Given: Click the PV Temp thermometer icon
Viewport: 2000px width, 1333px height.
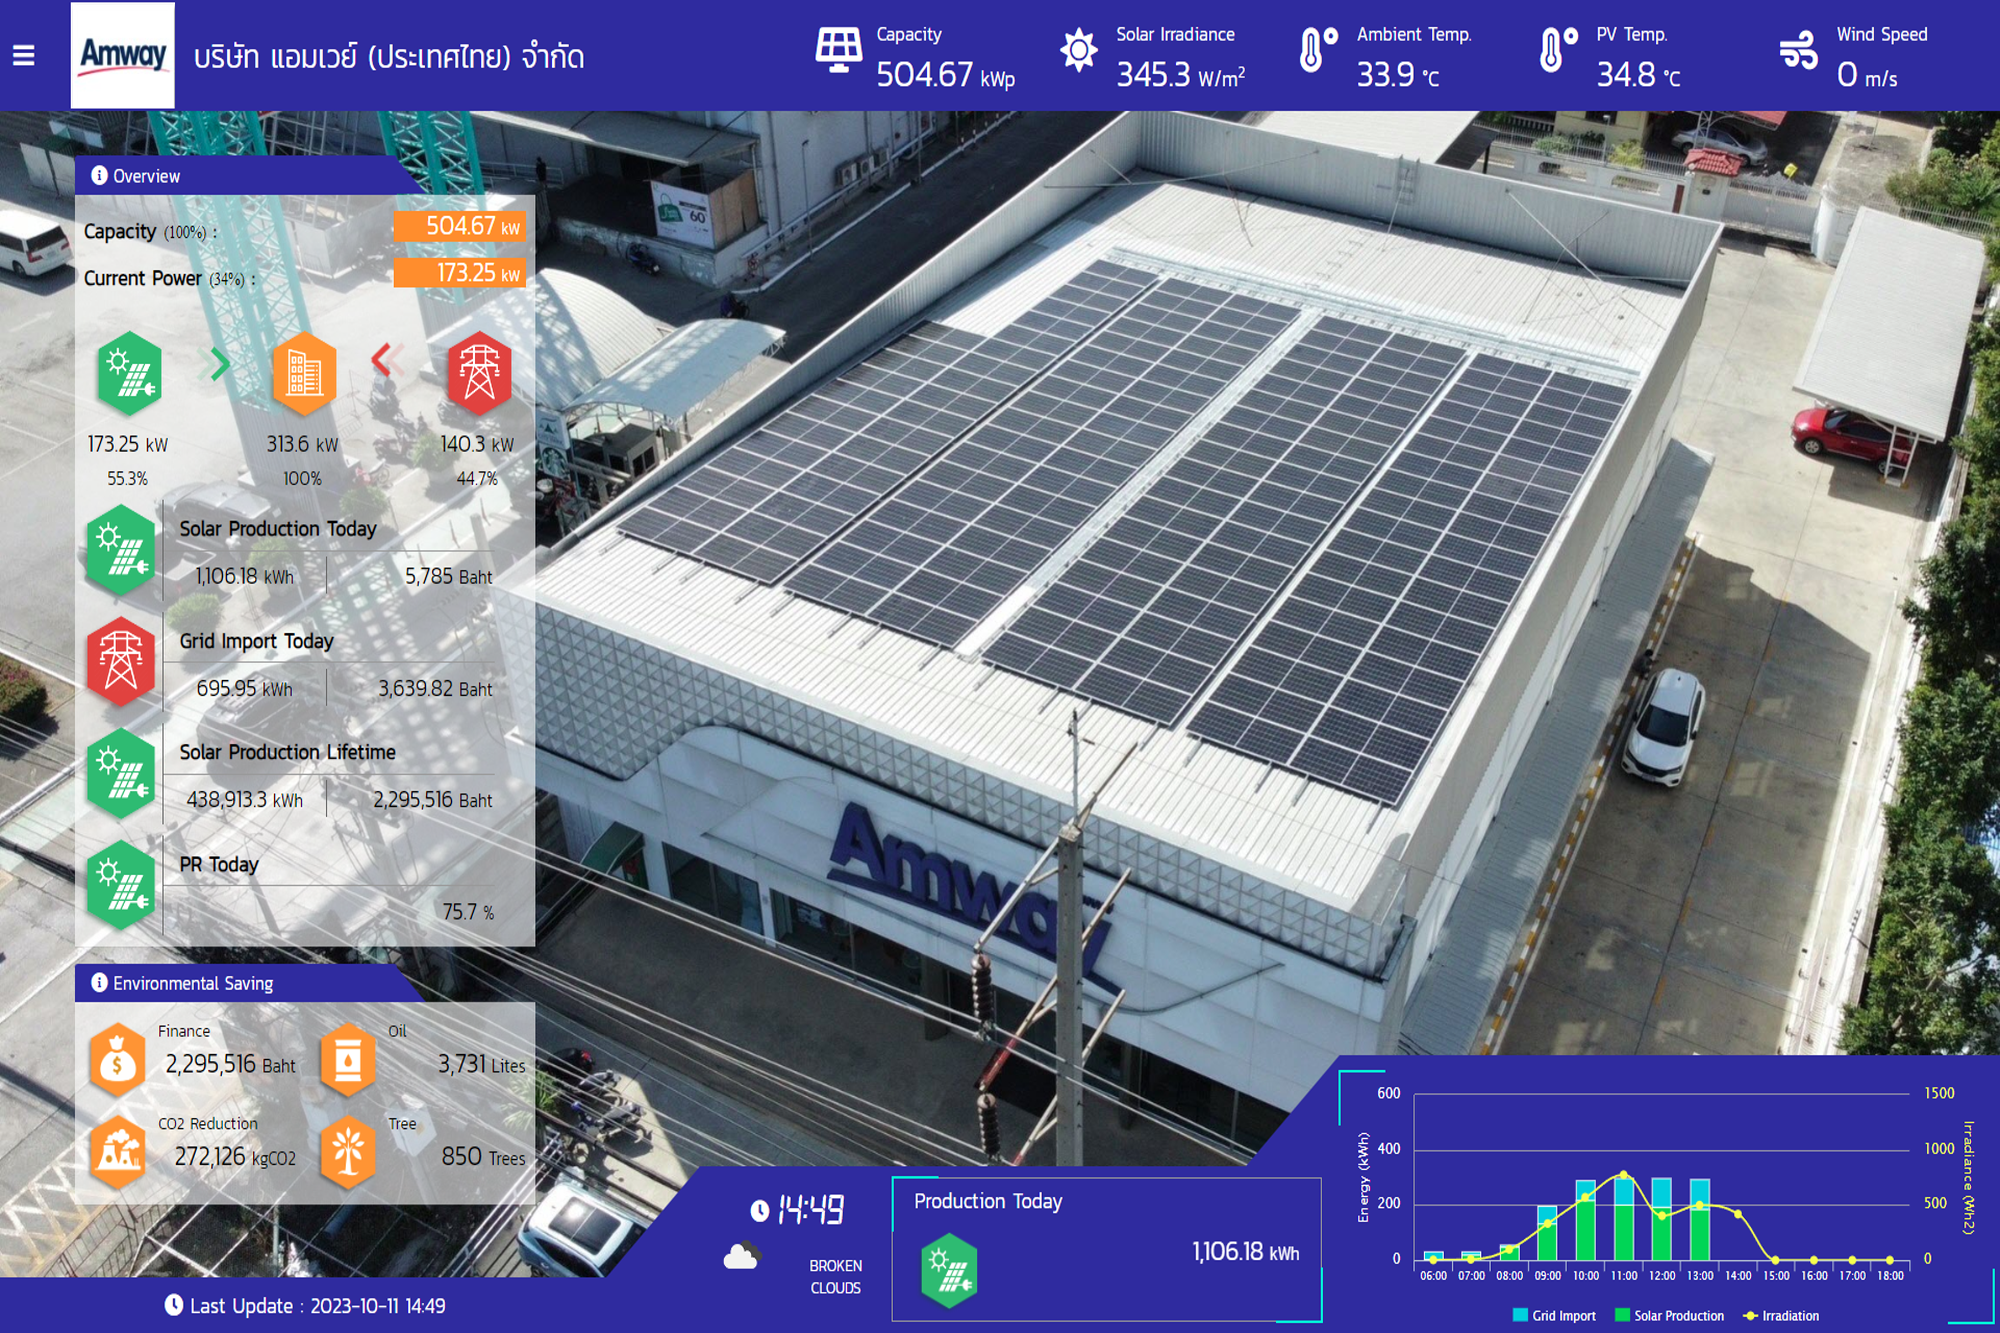Looking at the screenshot, I should [1556, 50].
